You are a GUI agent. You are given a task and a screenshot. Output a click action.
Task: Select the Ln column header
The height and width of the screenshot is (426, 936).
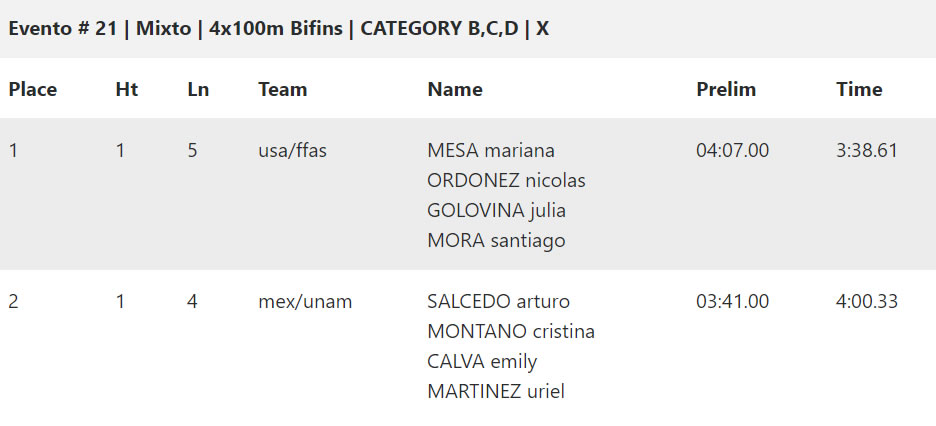[x=198, y=89]
